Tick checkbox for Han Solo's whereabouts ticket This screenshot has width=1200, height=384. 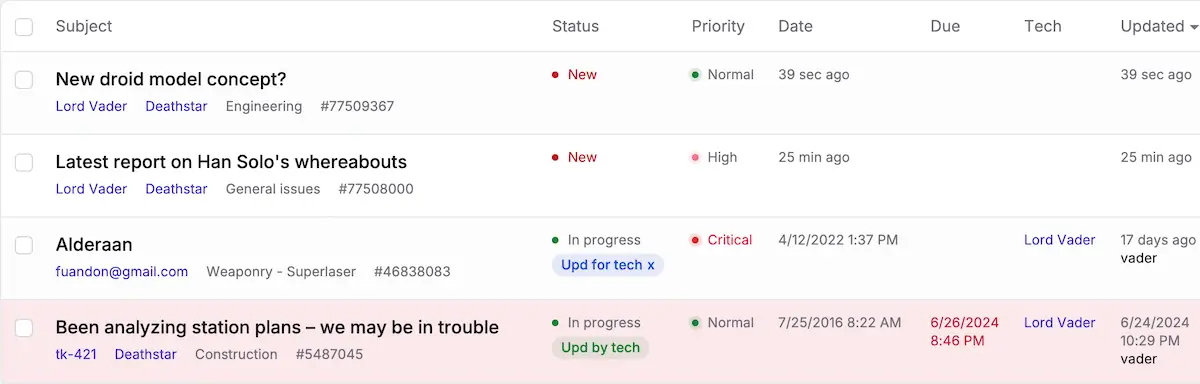click(24, 162)
